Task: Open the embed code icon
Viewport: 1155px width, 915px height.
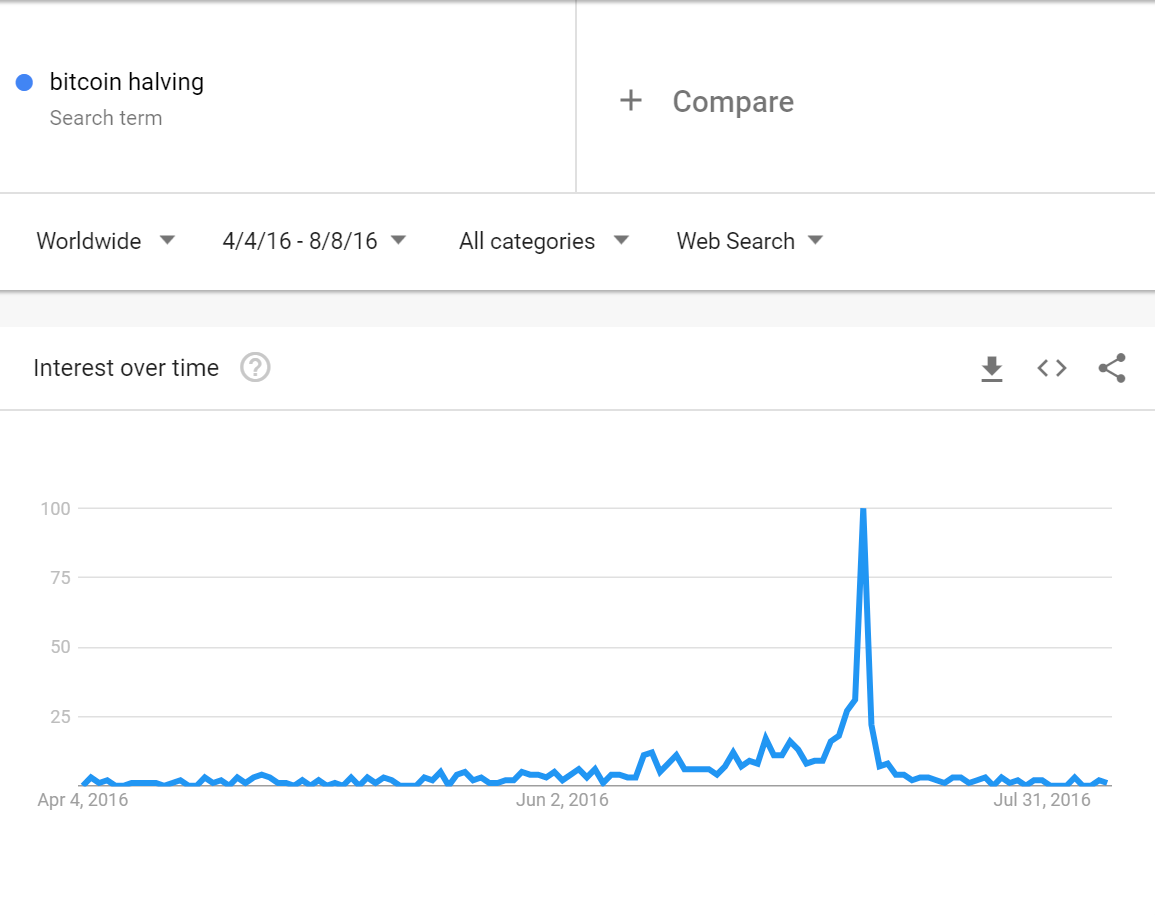Action: (x=1052, y=368)
